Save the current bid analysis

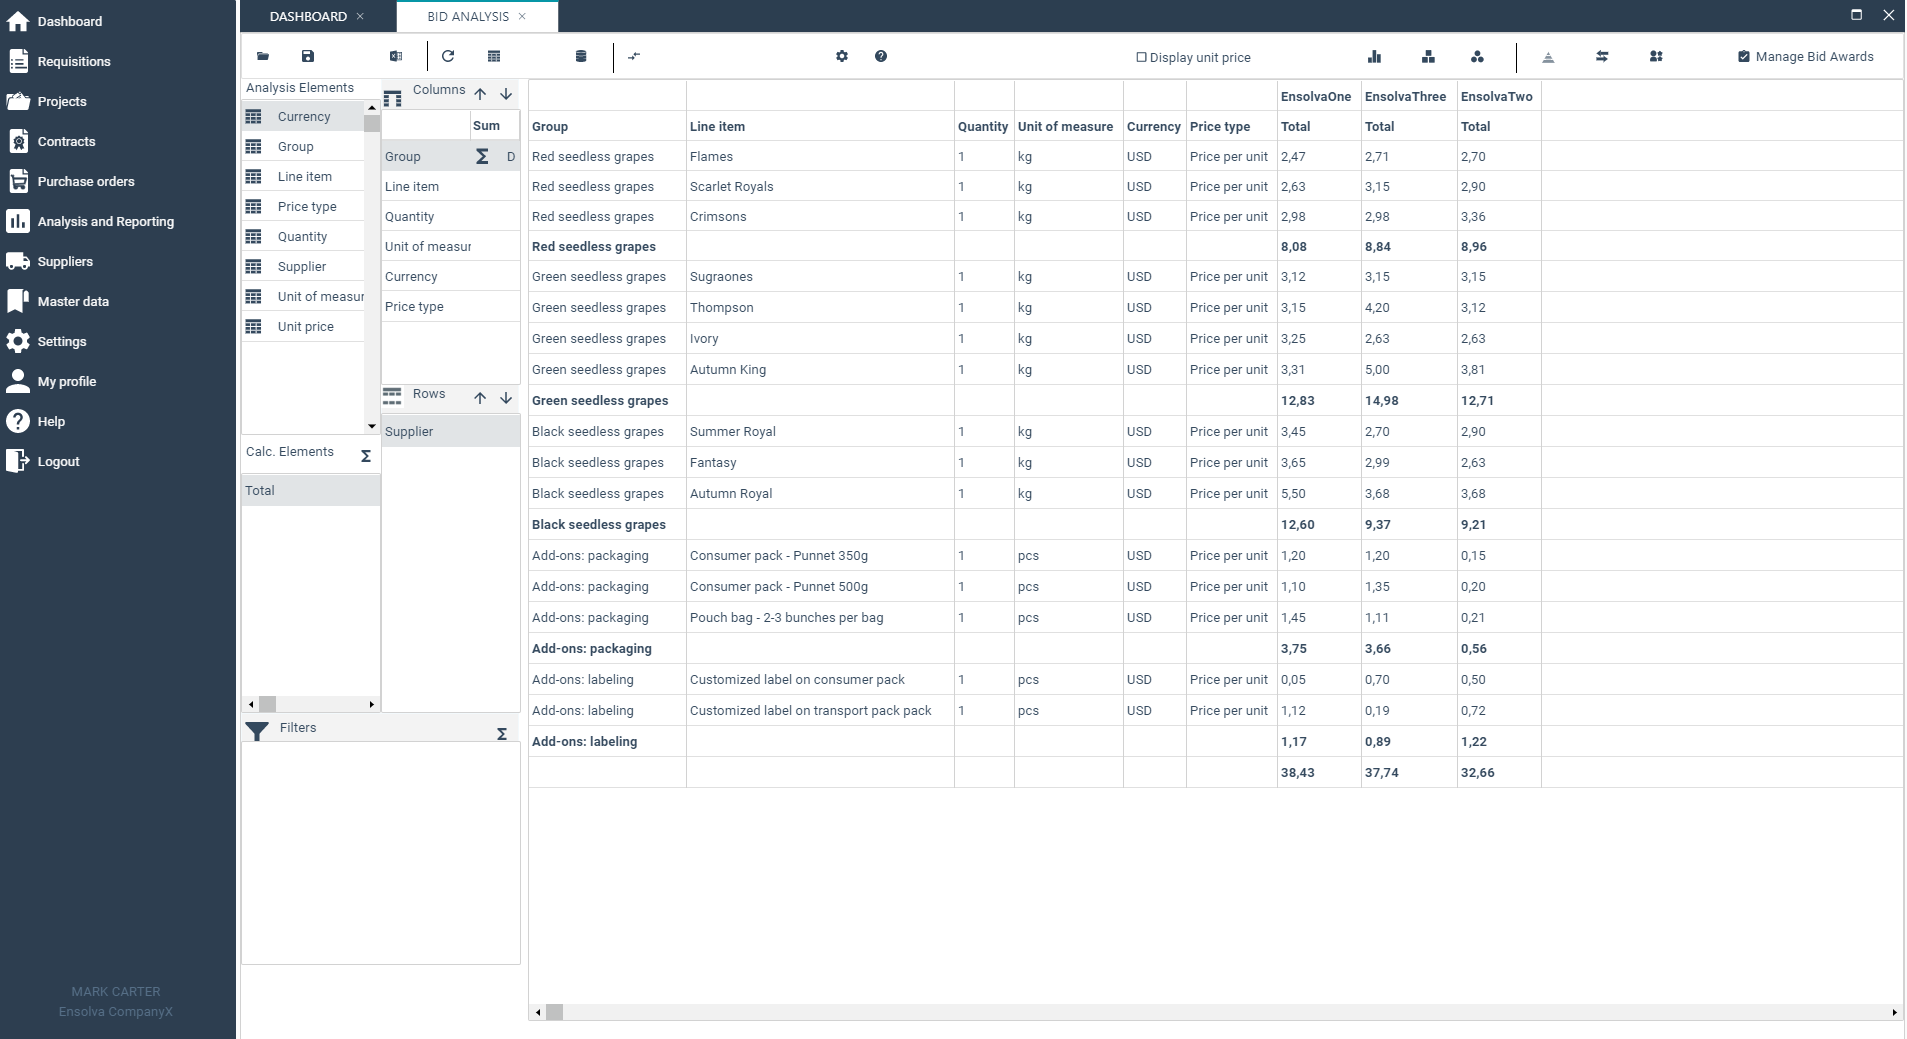307,56
